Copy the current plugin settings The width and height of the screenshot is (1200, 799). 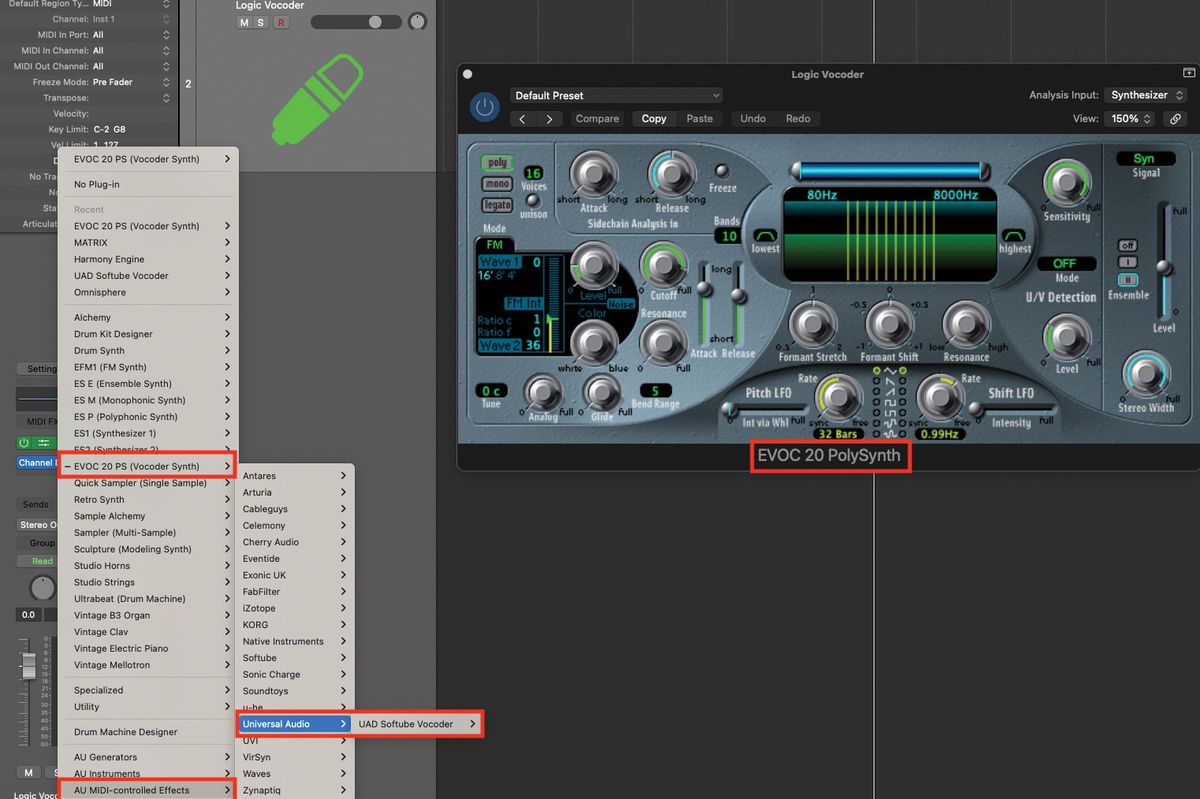(x=653, y=118)
